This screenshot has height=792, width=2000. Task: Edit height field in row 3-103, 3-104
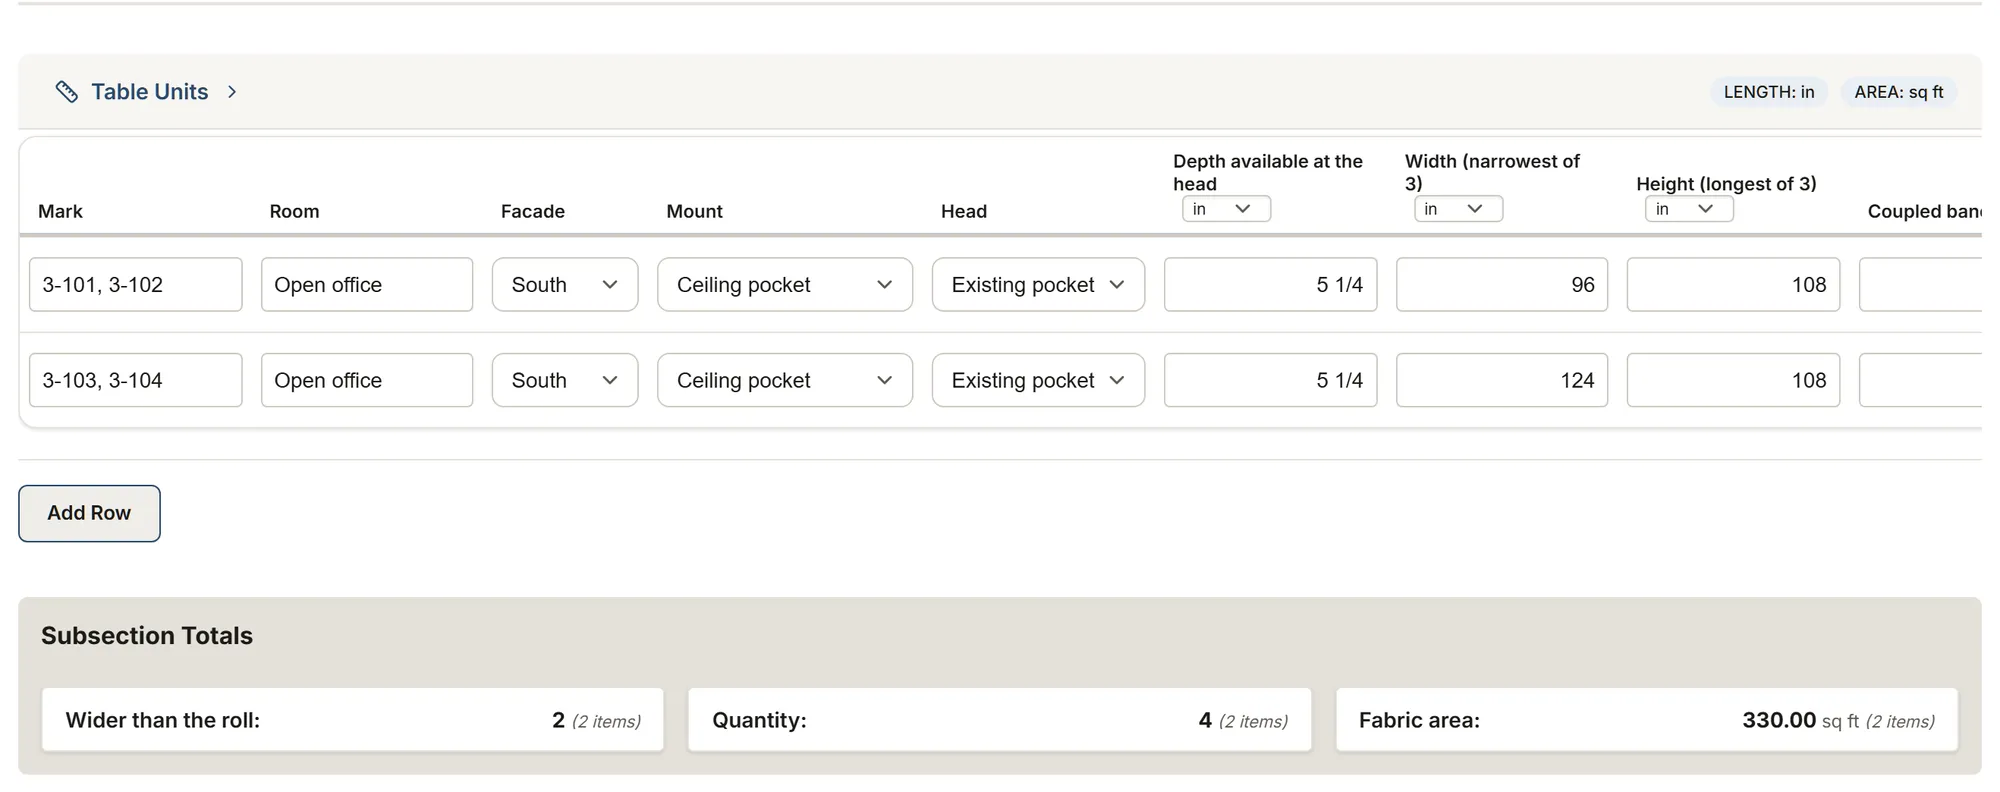pos(1733,380)
